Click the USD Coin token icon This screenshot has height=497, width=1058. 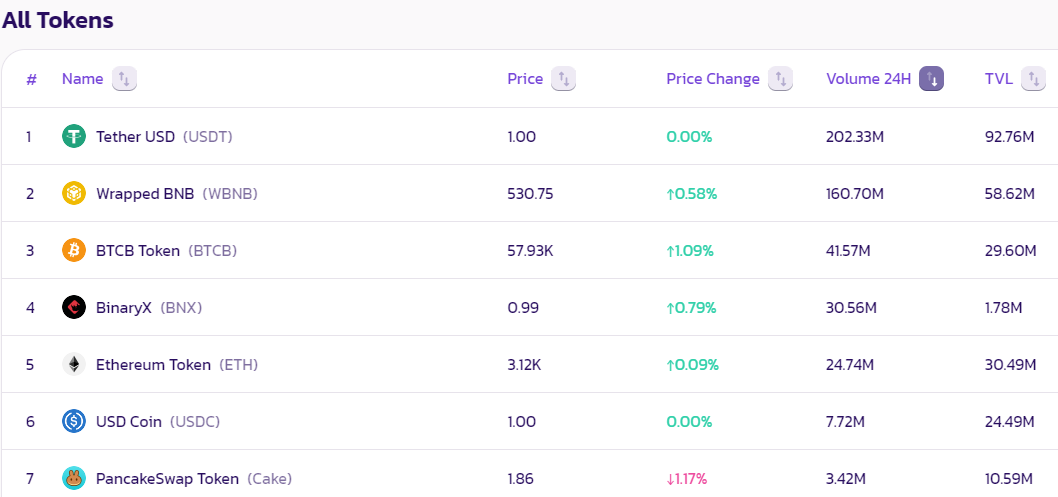[74, 421]
